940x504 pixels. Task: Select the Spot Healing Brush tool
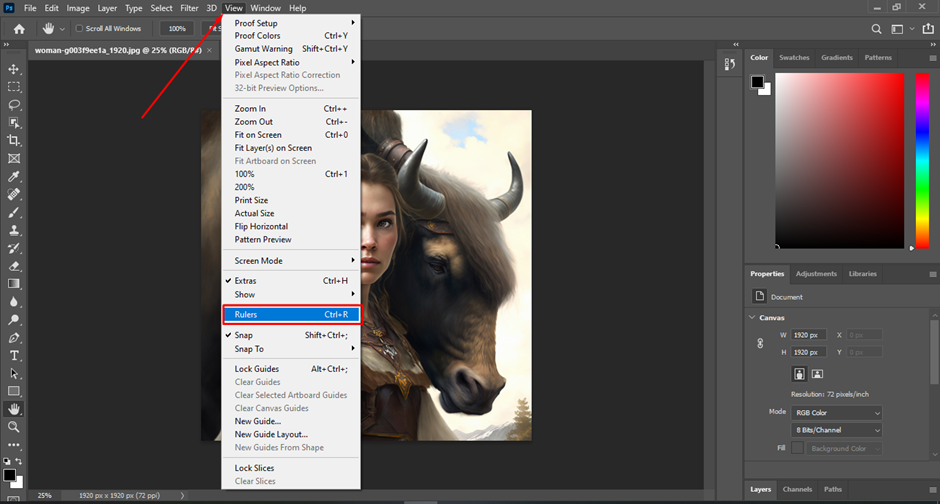tap(14, 194)
